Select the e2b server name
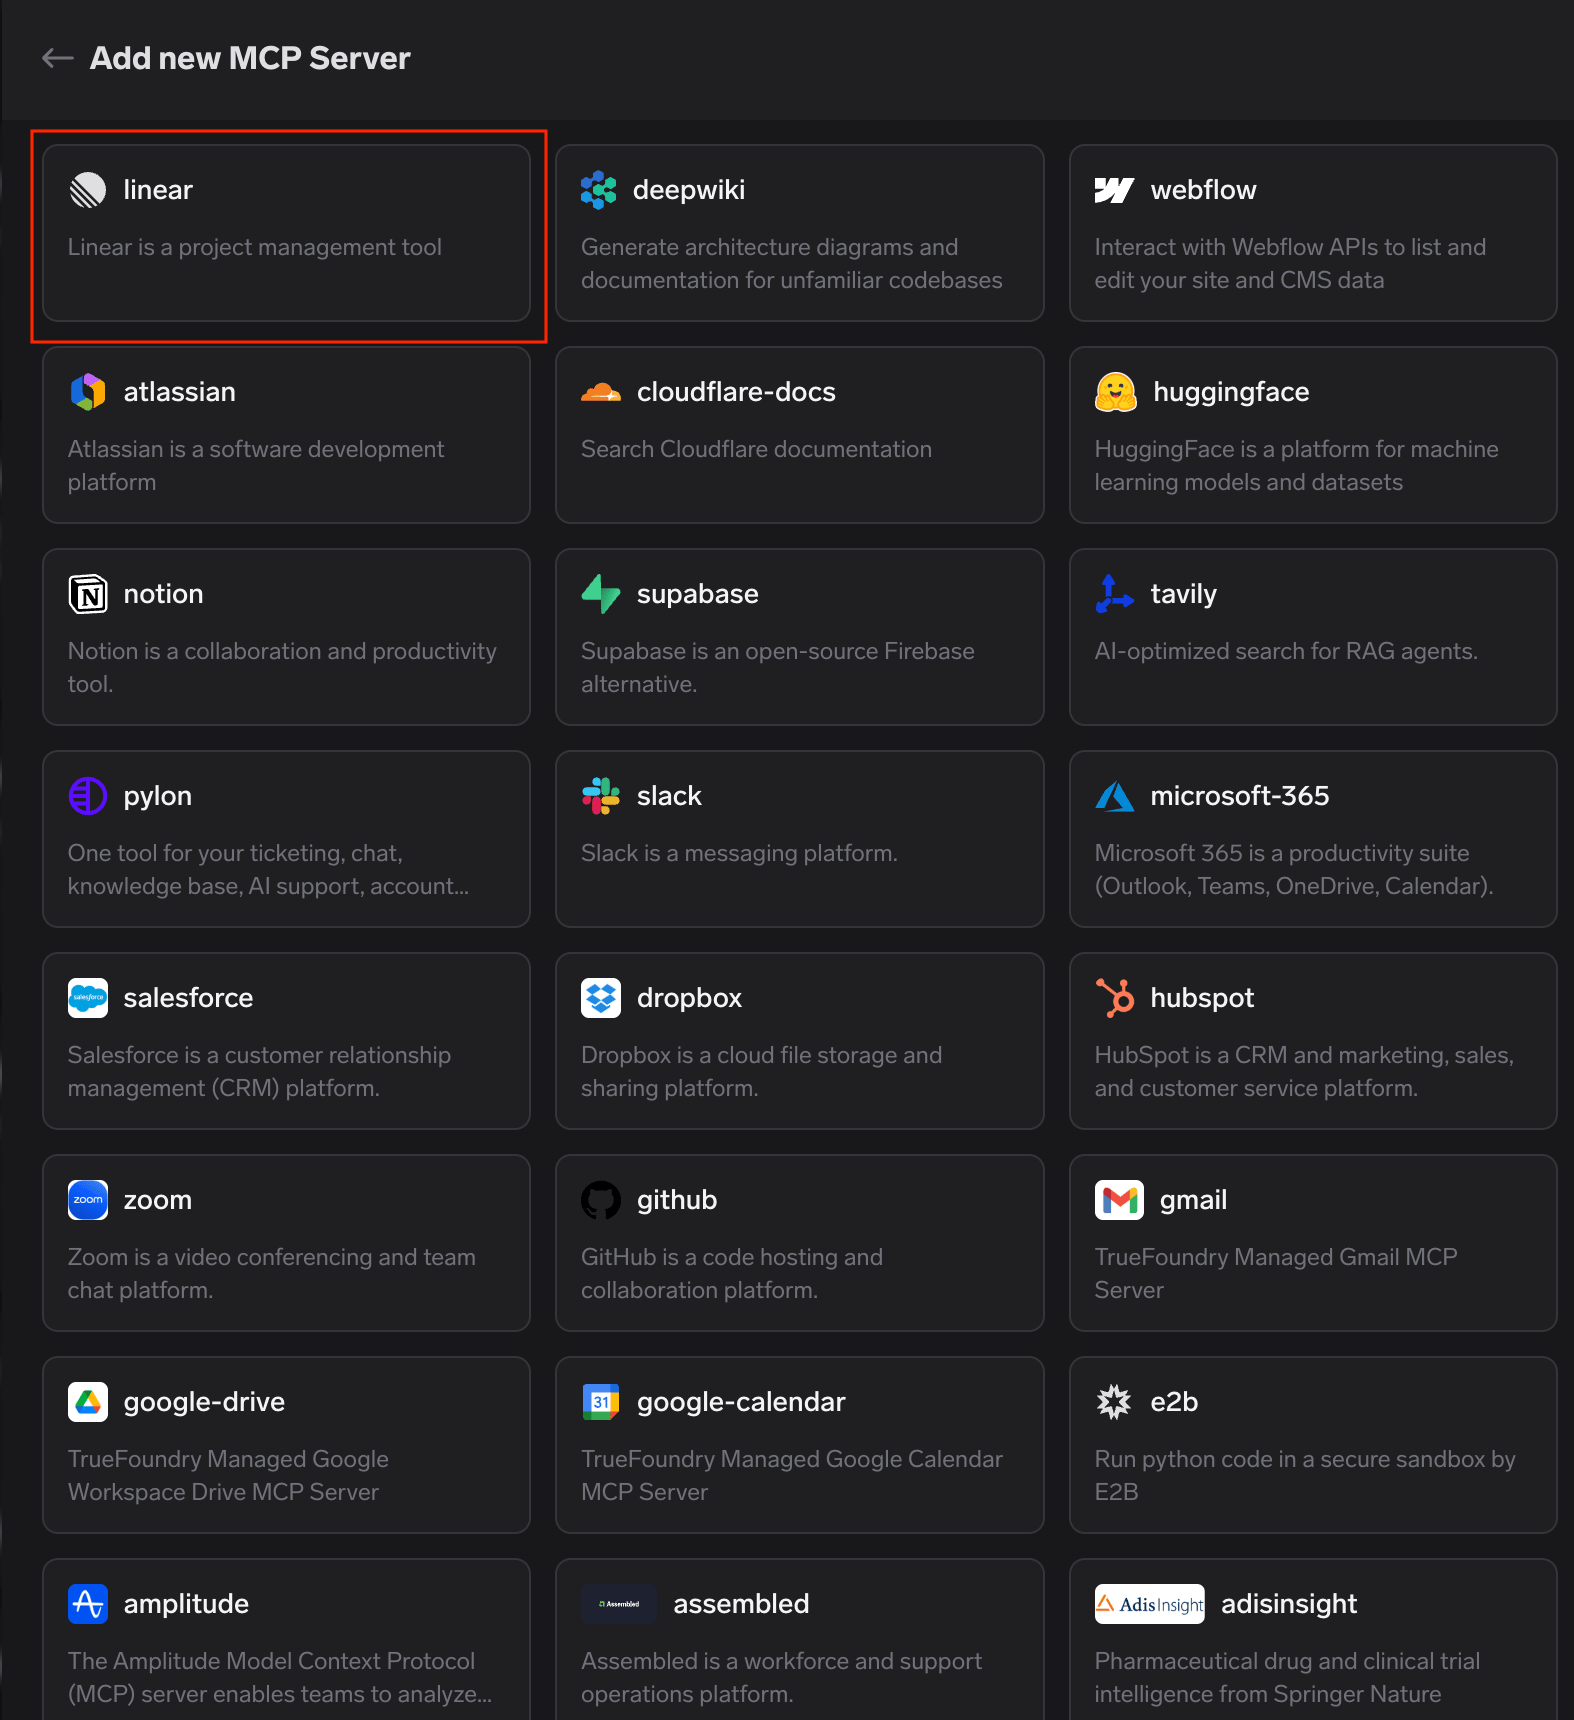 [x=1174, y=1402]
